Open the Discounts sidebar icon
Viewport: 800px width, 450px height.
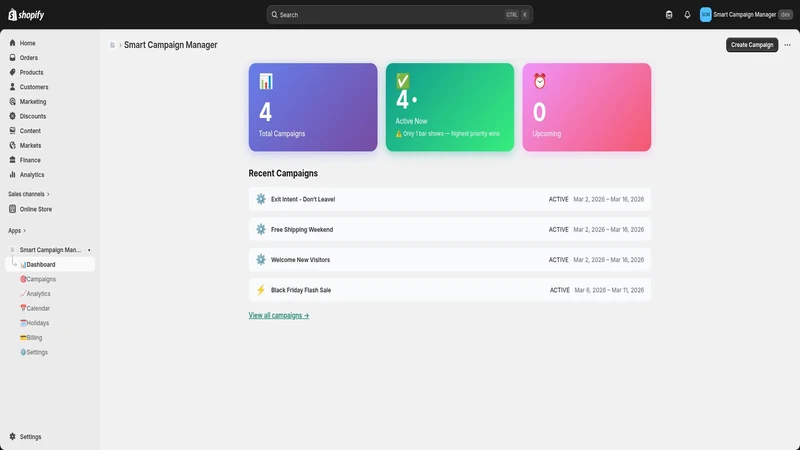pos(12,116)
